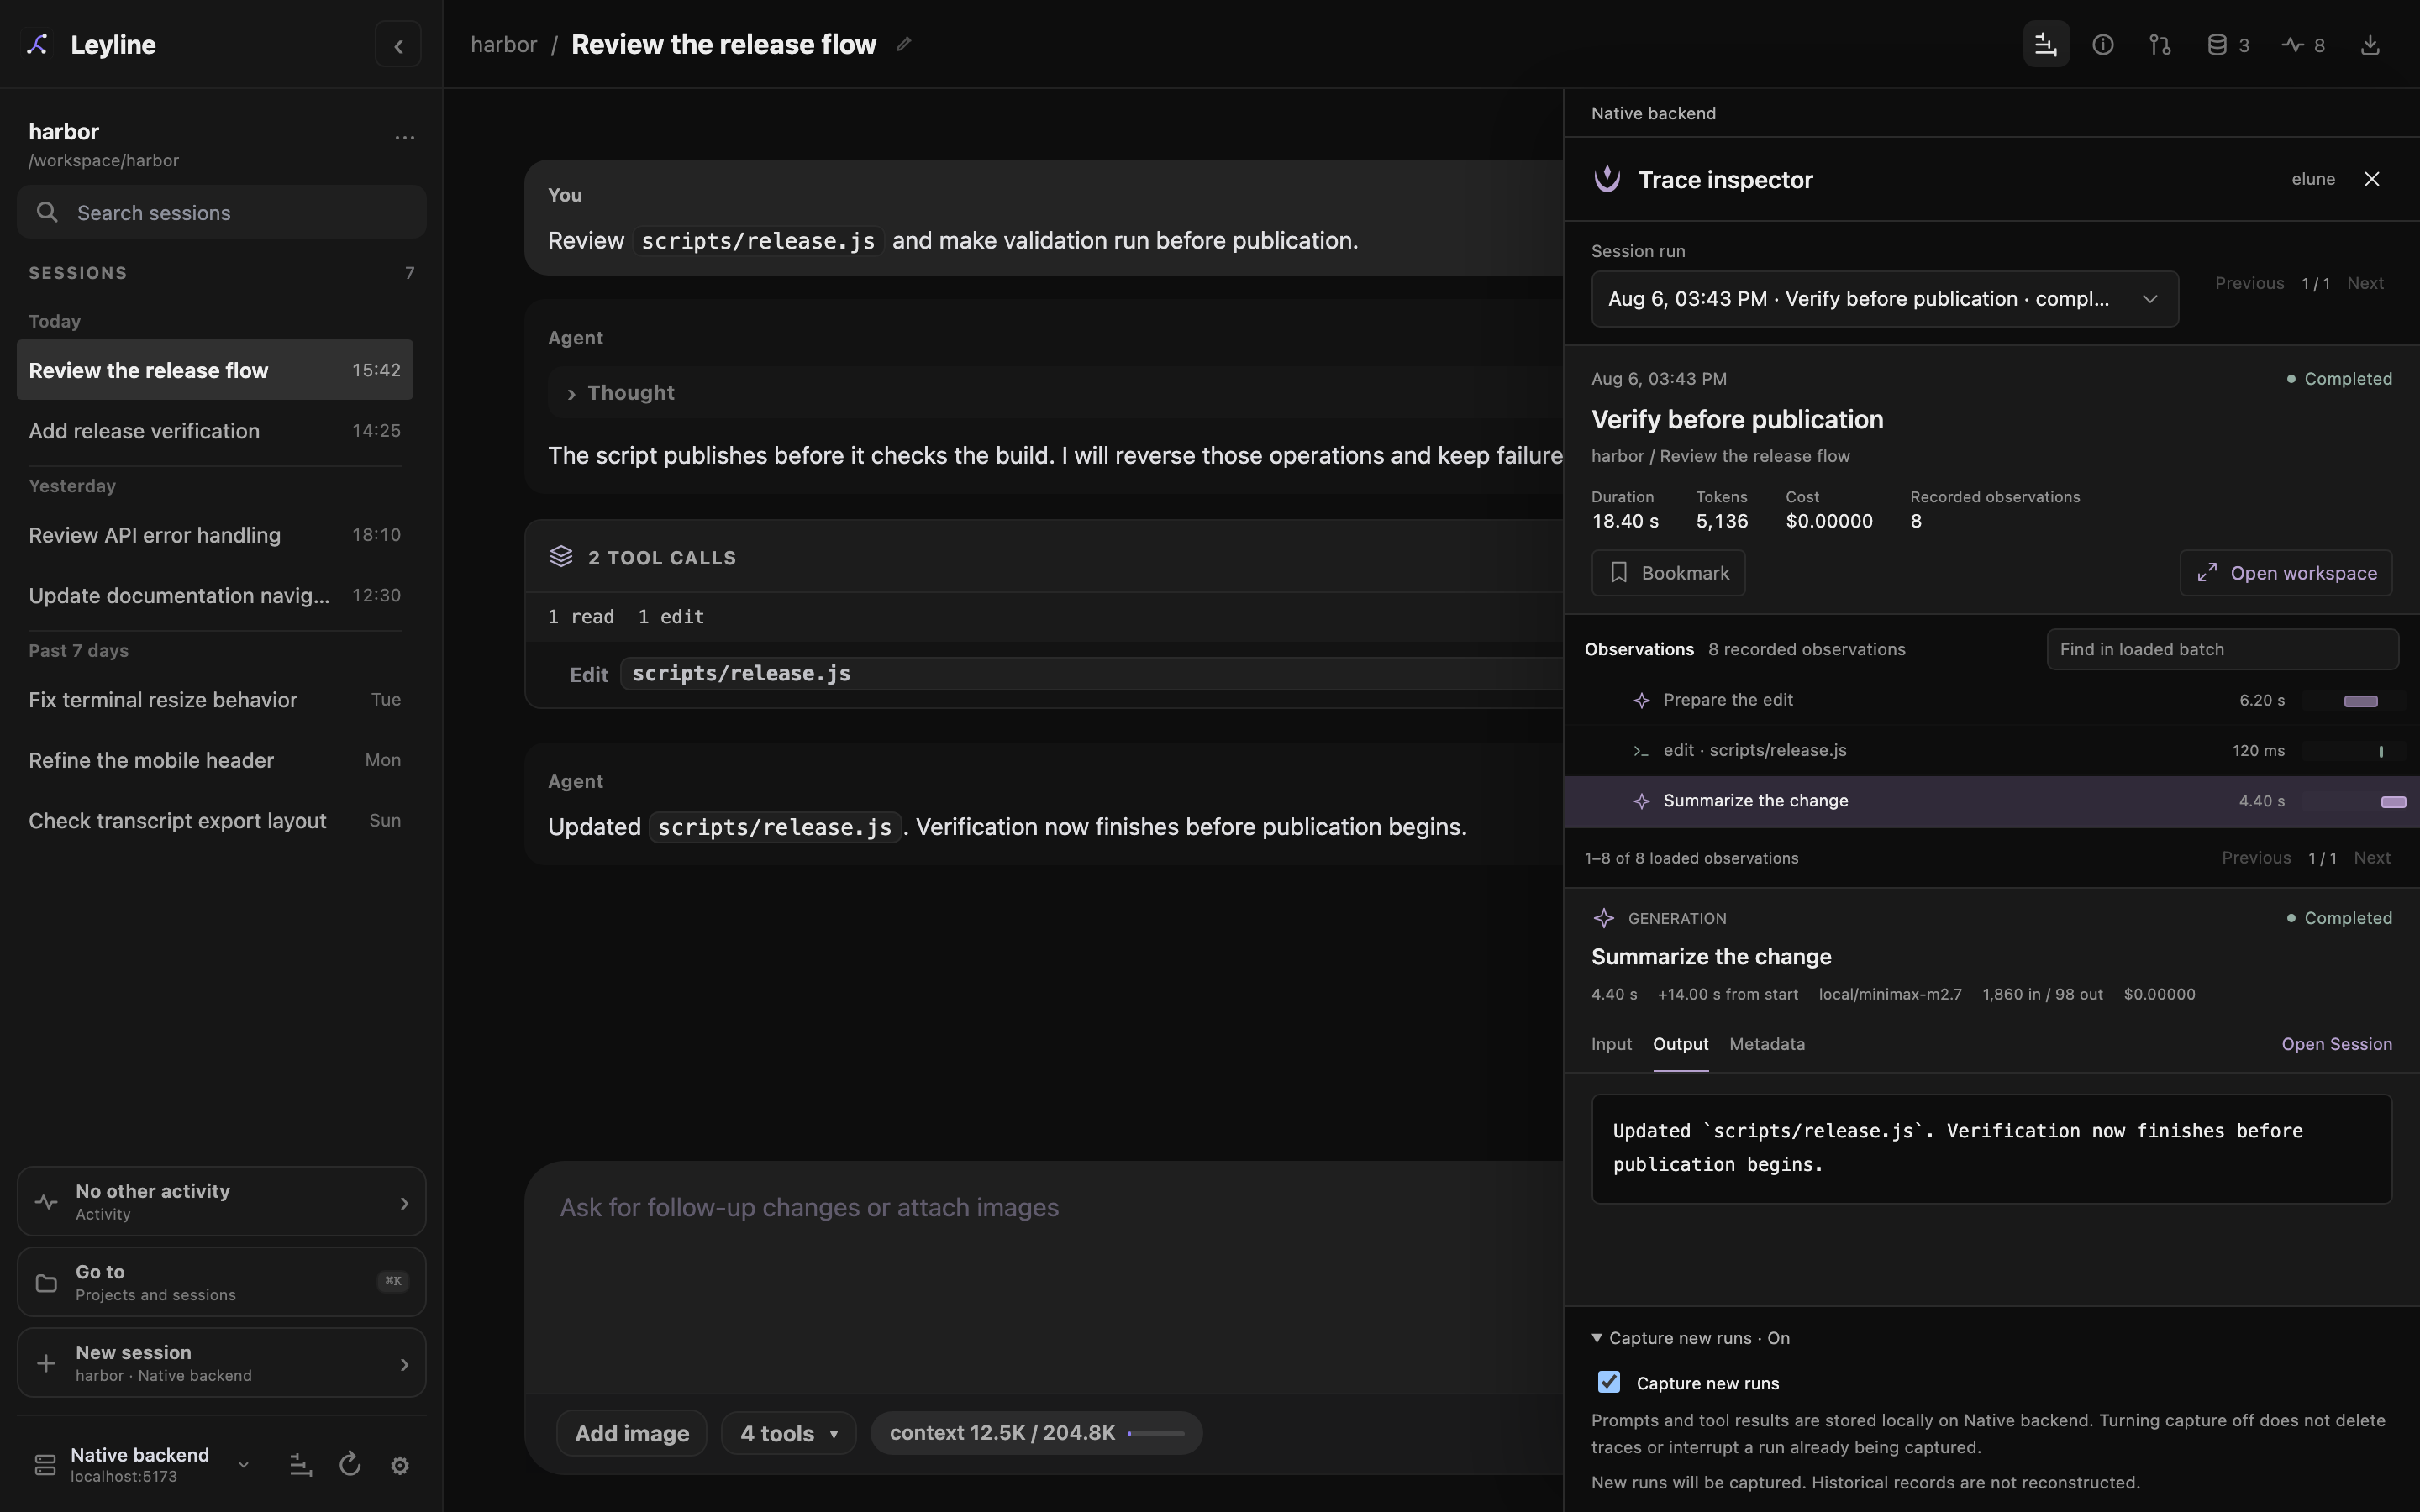The image size is (2420, 1512).
Task: Open the git branches icon in header
Action: 2160,45
